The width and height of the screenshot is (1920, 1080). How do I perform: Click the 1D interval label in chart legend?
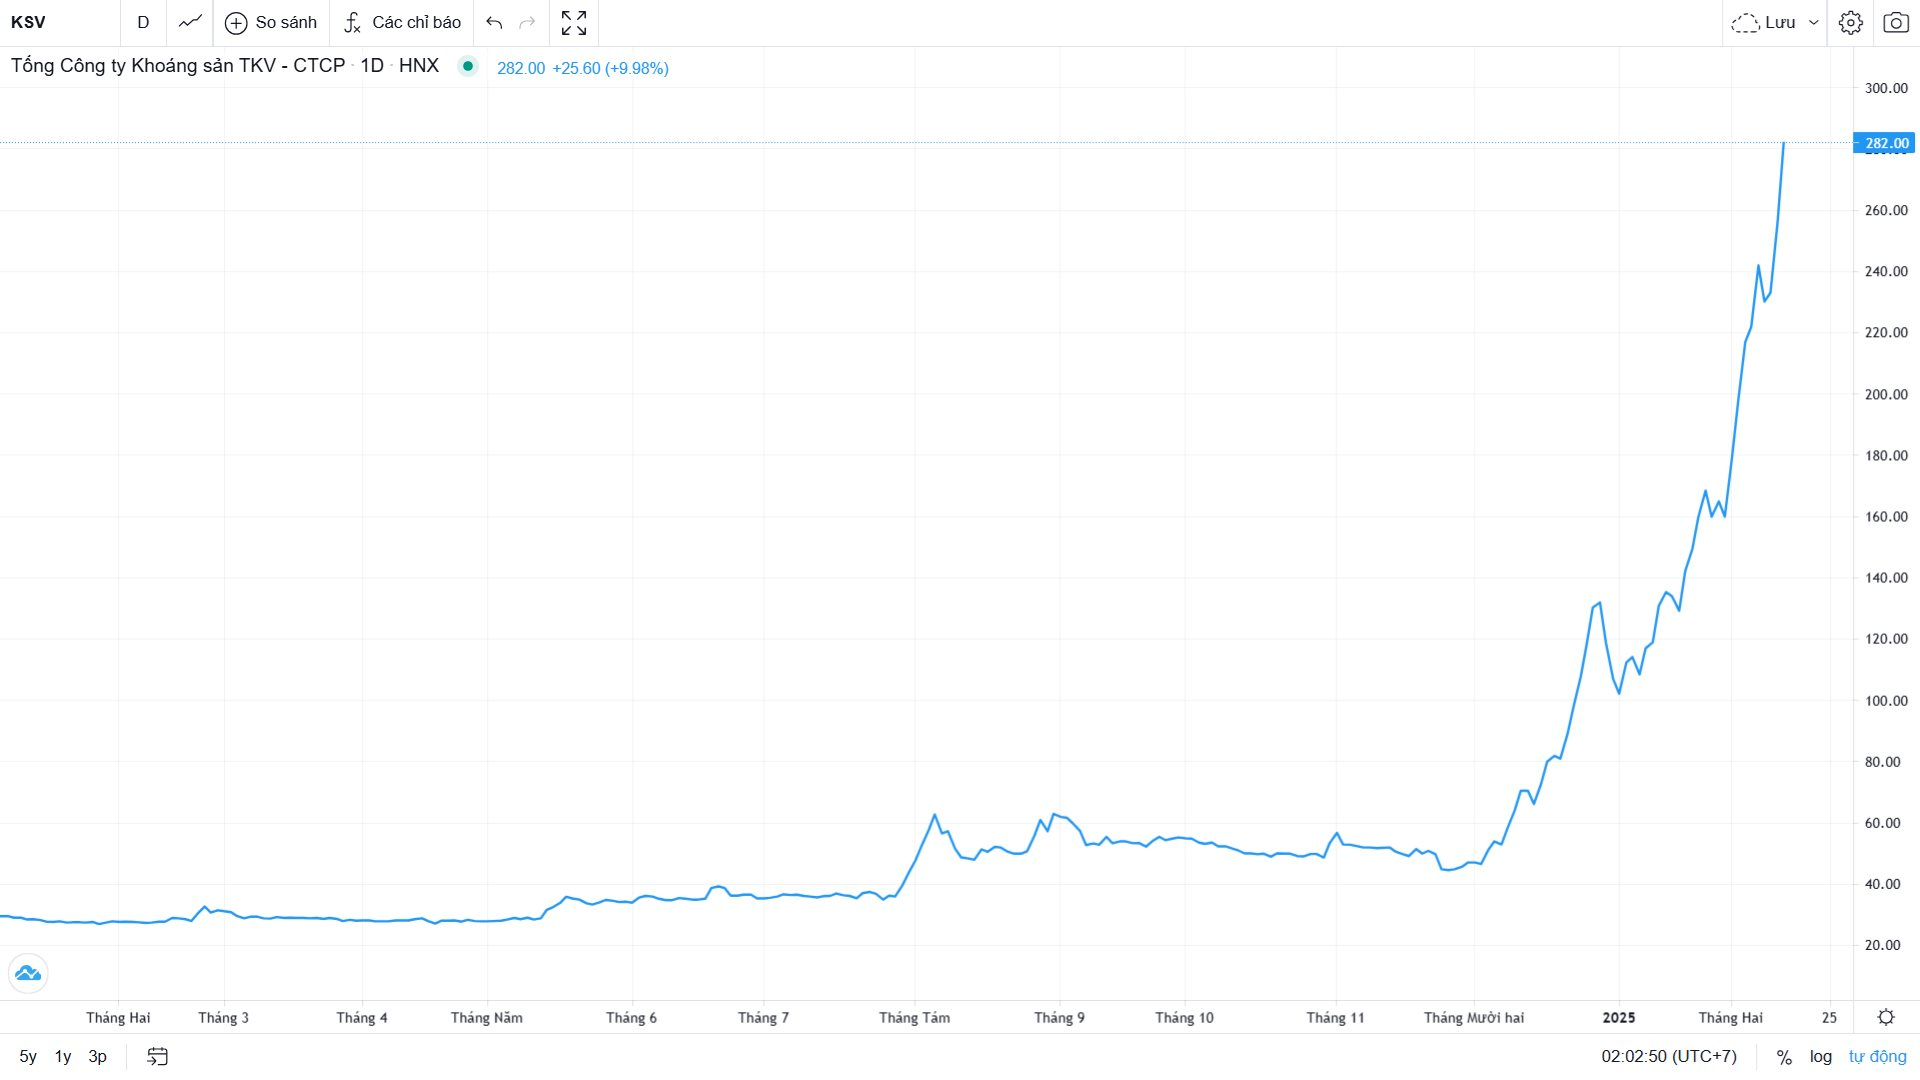[x=372, y=65]
